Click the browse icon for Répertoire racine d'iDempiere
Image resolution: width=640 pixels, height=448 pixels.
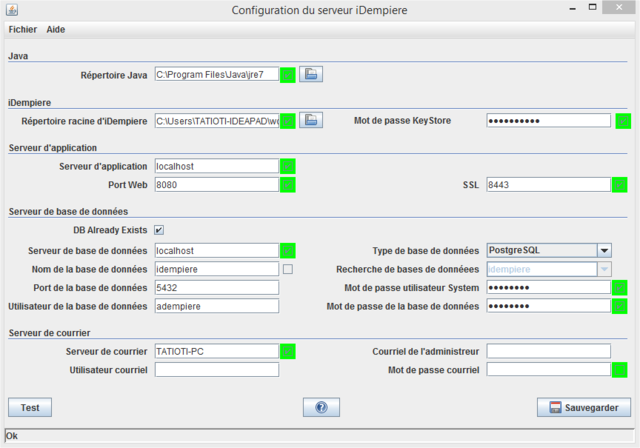point(311,121)
